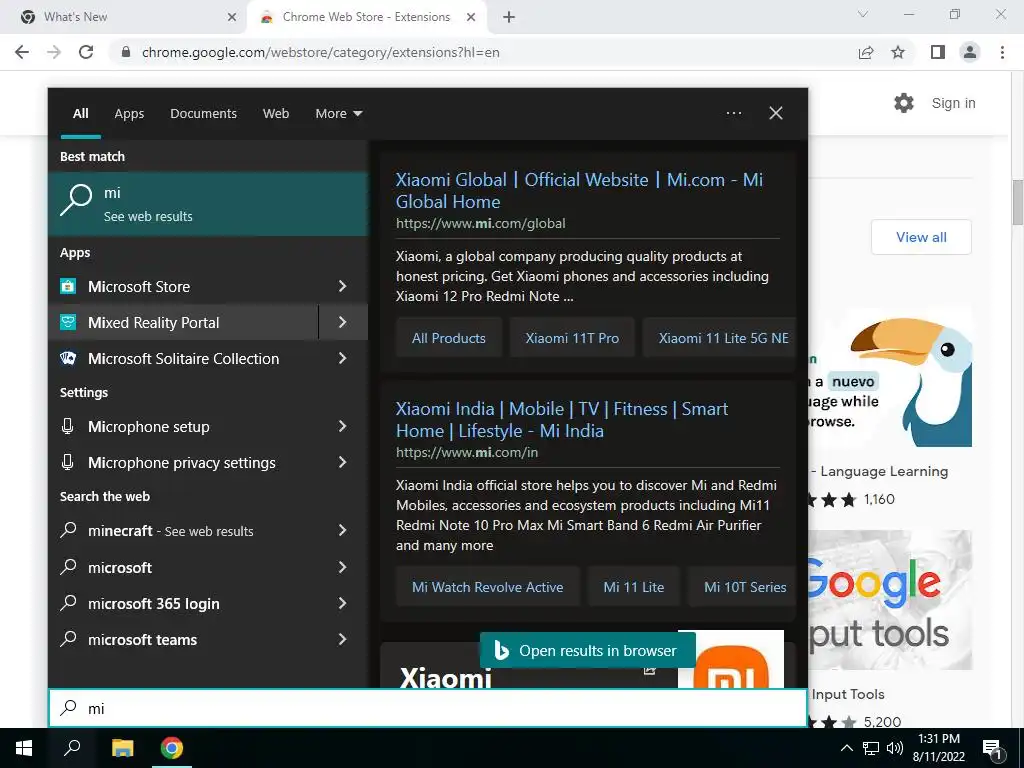Switch to Documents search filter
This screenshot has height=768, width=1024.
coord(203,114)
